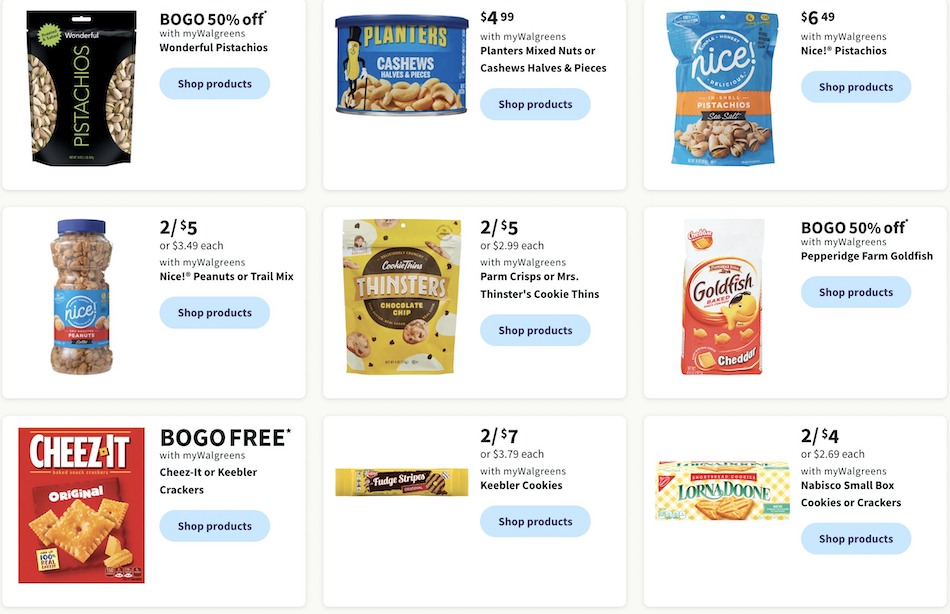Click Shop products for Planters Cashews

coord(535,104)
